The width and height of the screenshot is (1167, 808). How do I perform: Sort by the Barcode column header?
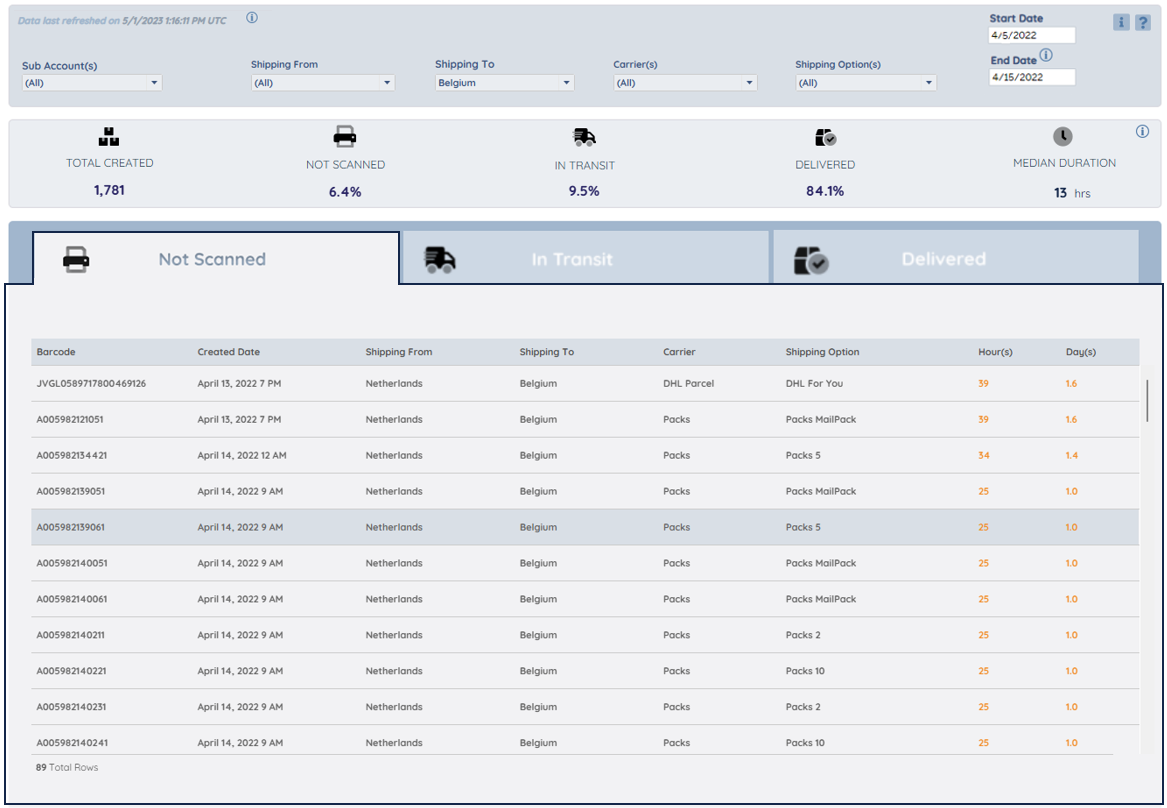click(56, 352)
